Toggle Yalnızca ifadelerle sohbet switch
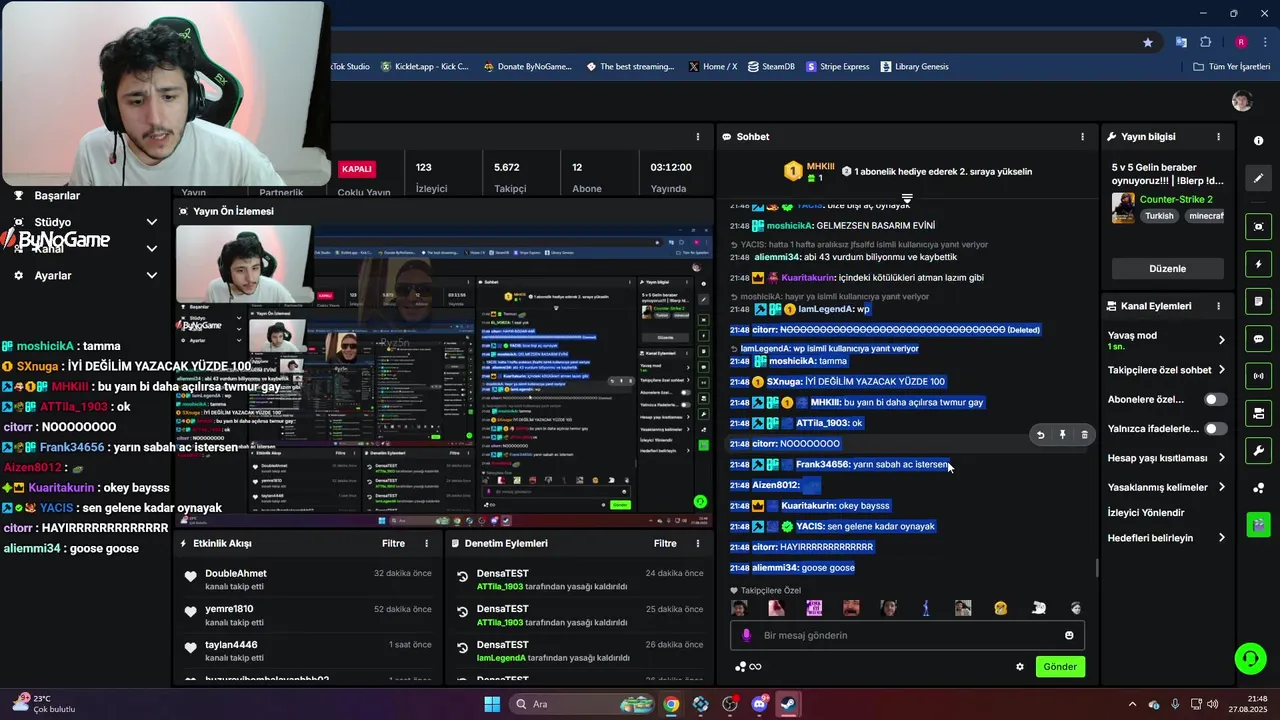Screen dimensions: 1280x720 (1215, 429)
